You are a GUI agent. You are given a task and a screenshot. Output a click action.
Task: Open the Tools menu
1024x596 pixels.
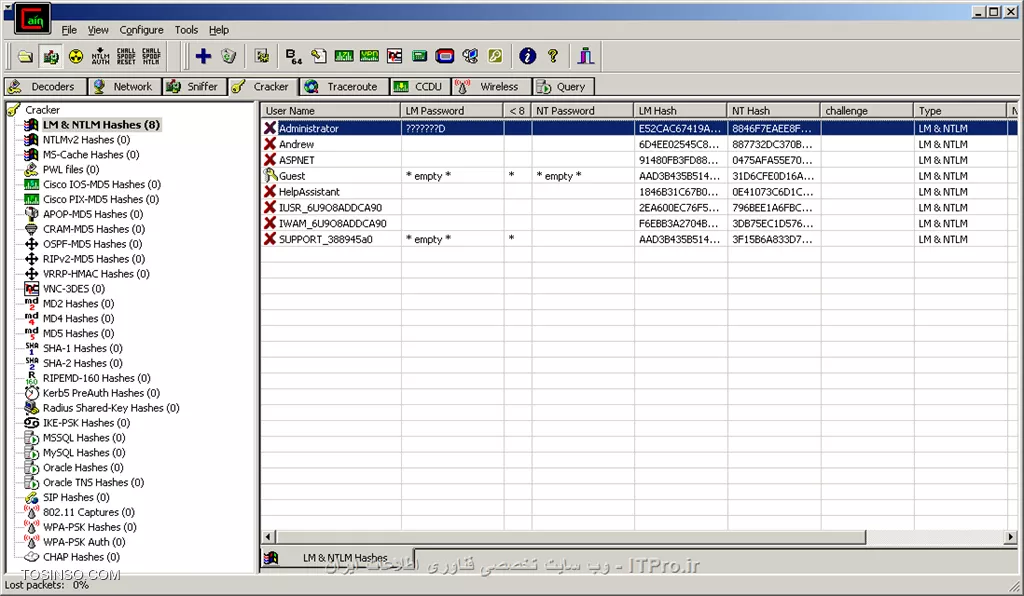[x=186, y=30]
